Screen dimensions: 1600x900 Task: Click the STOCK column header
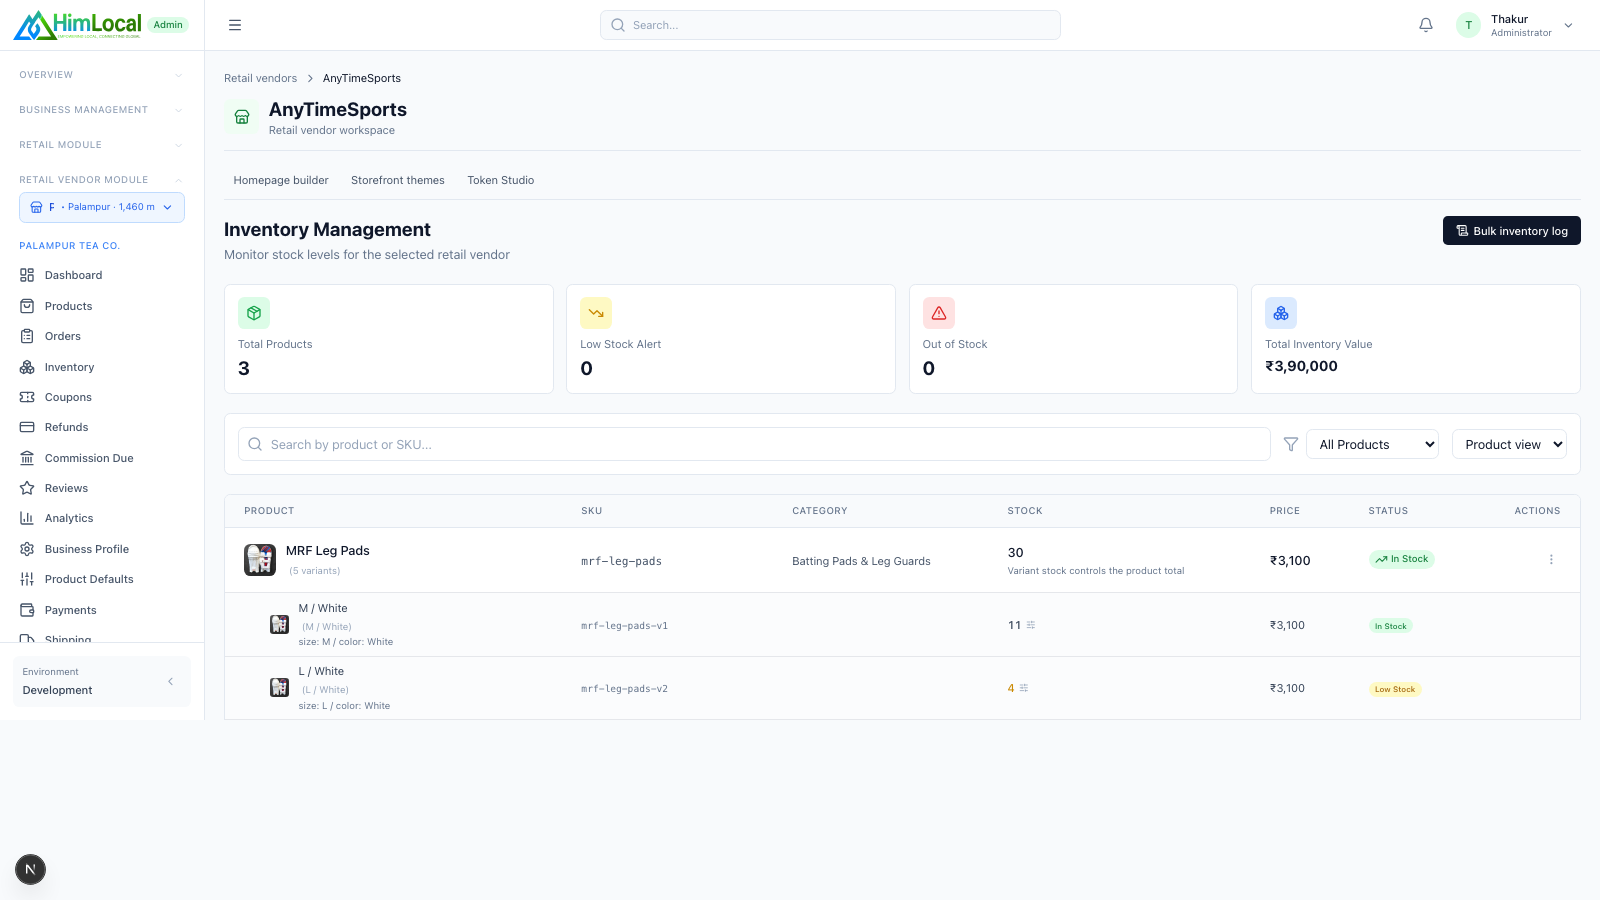[1025, 511]
